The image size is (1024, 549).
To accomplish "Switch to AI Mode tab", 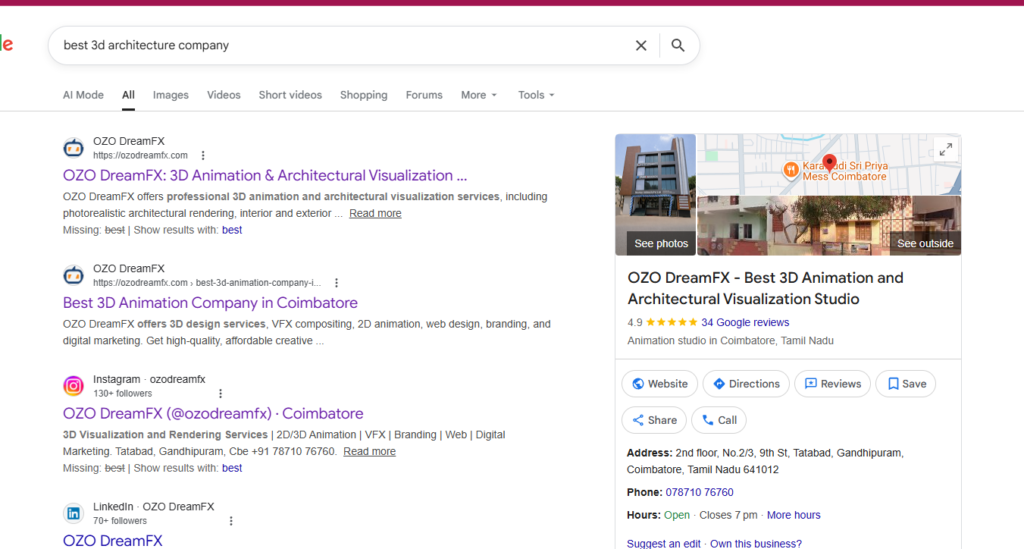I will tap(83, 95).
